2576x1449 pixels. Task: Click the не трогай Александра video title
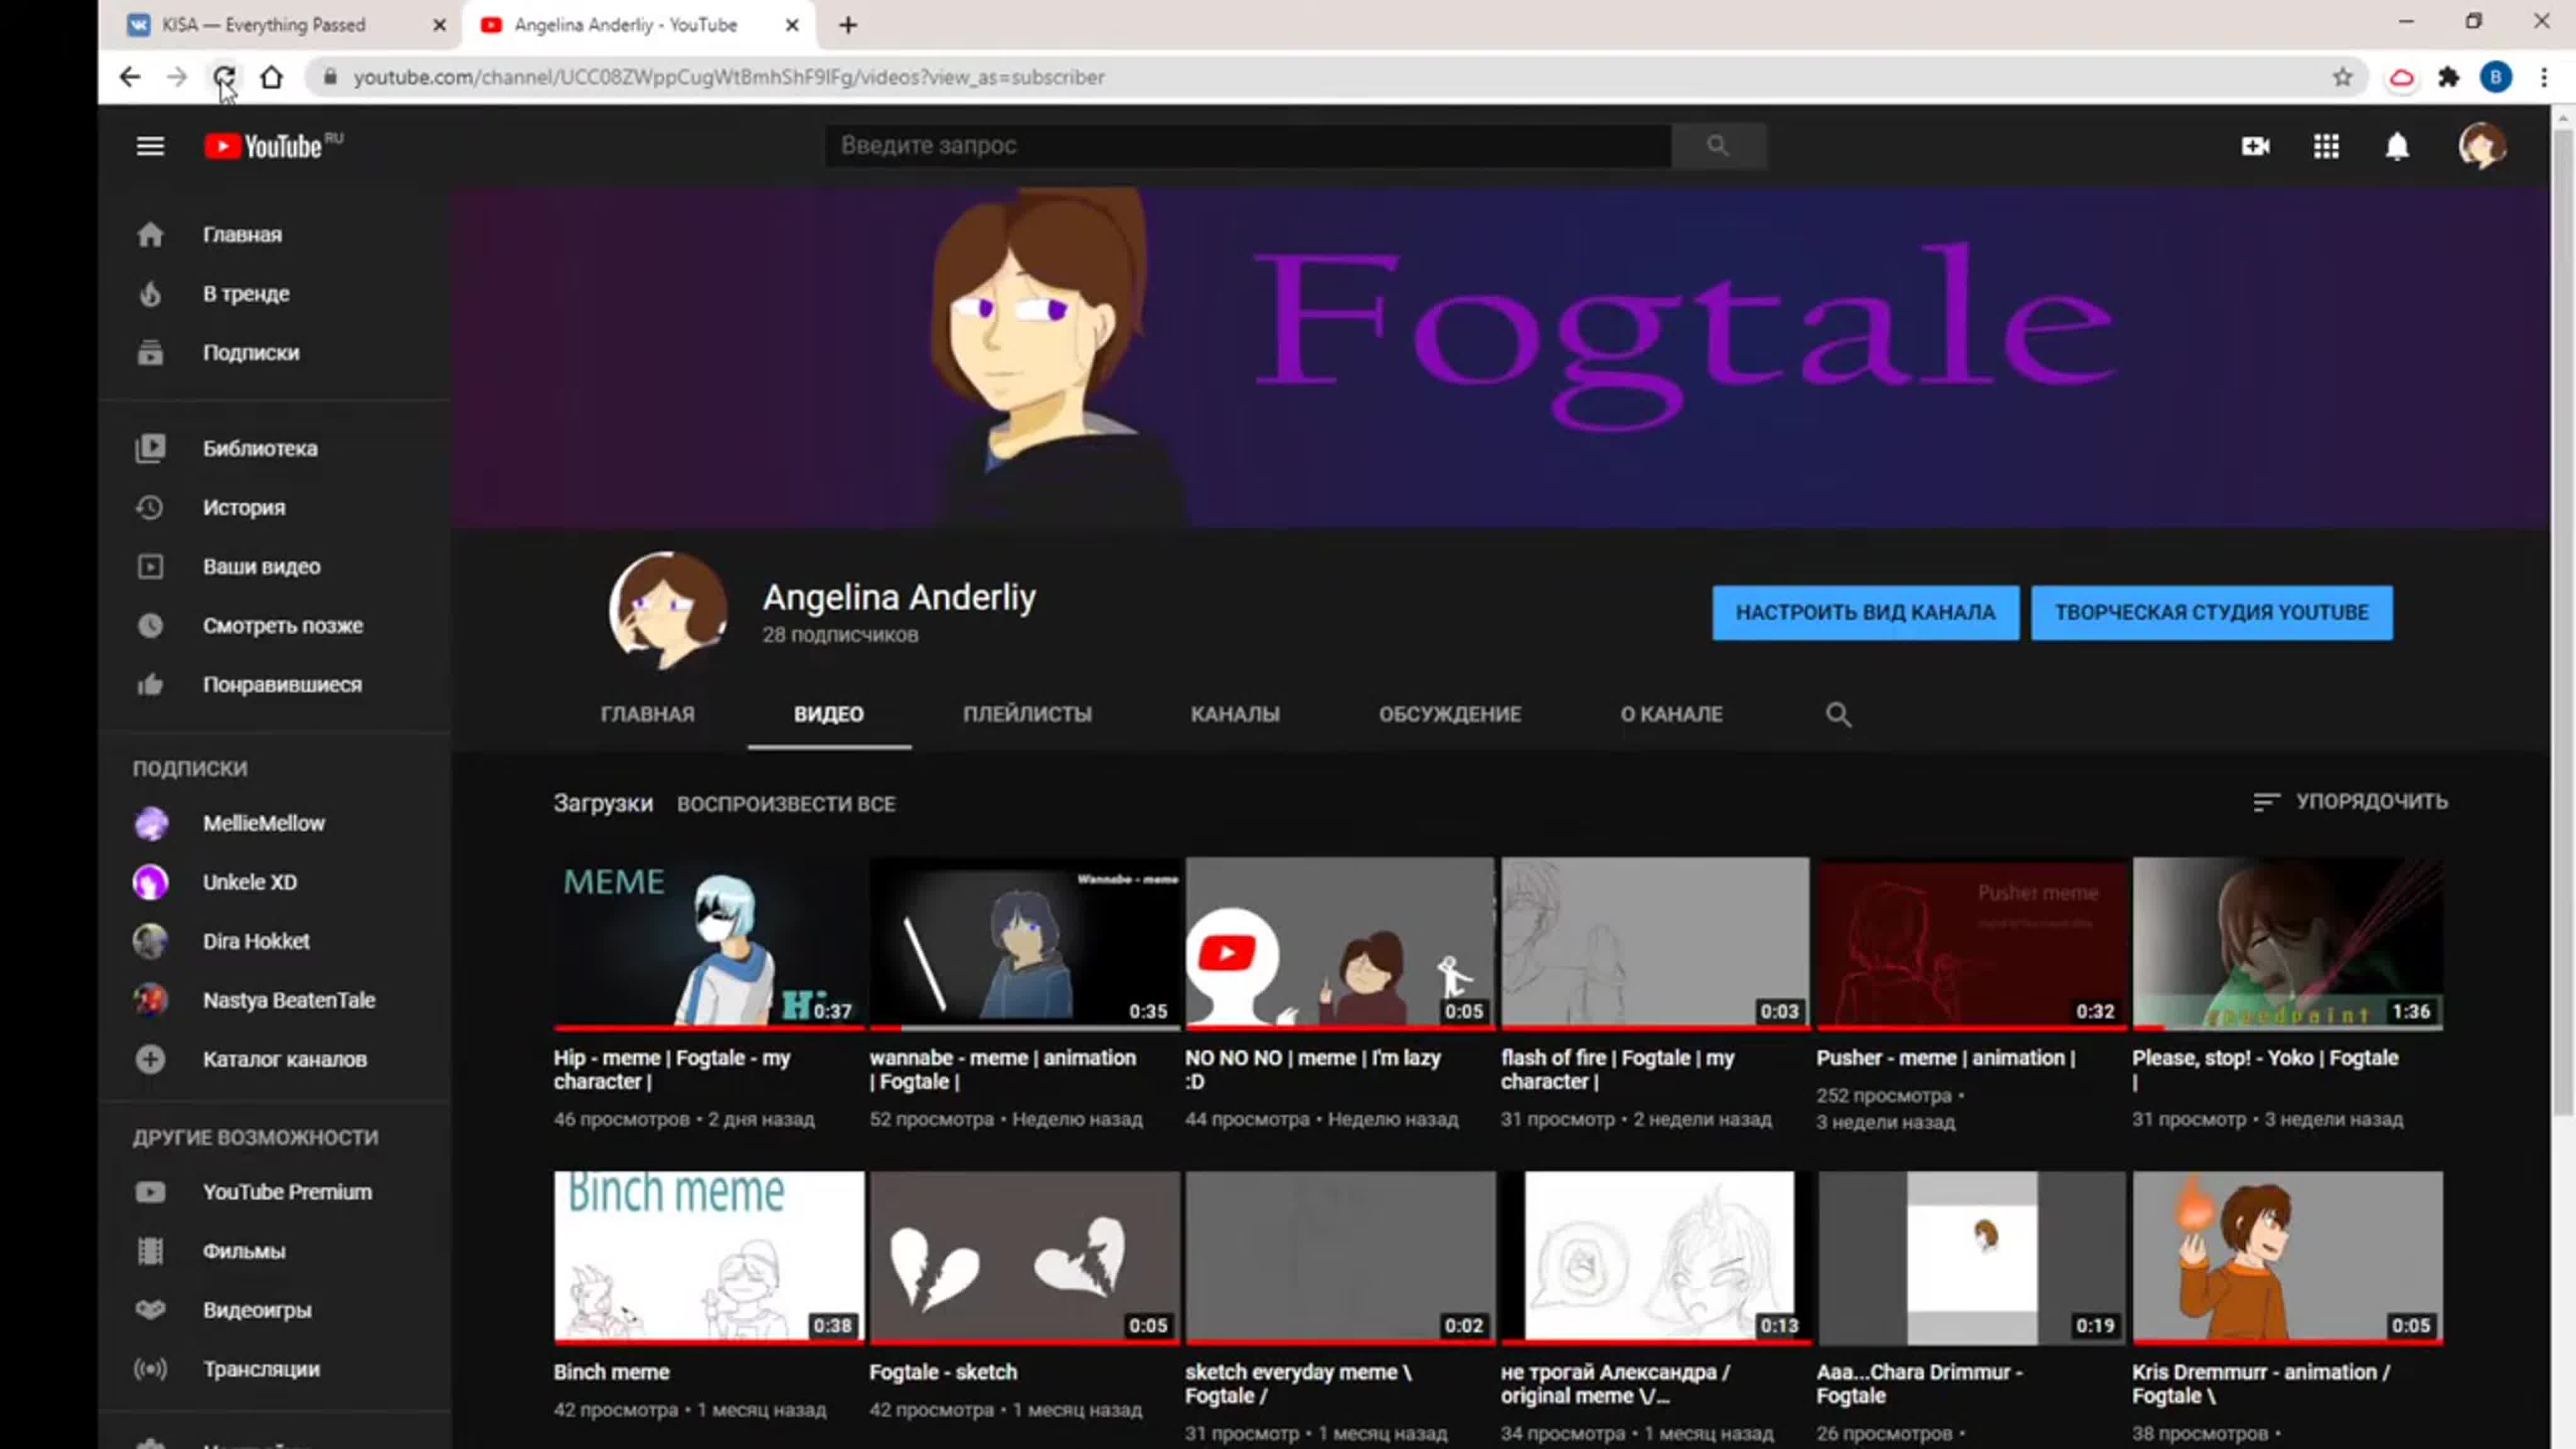pyautogui.click(x=1615, y=1383)
